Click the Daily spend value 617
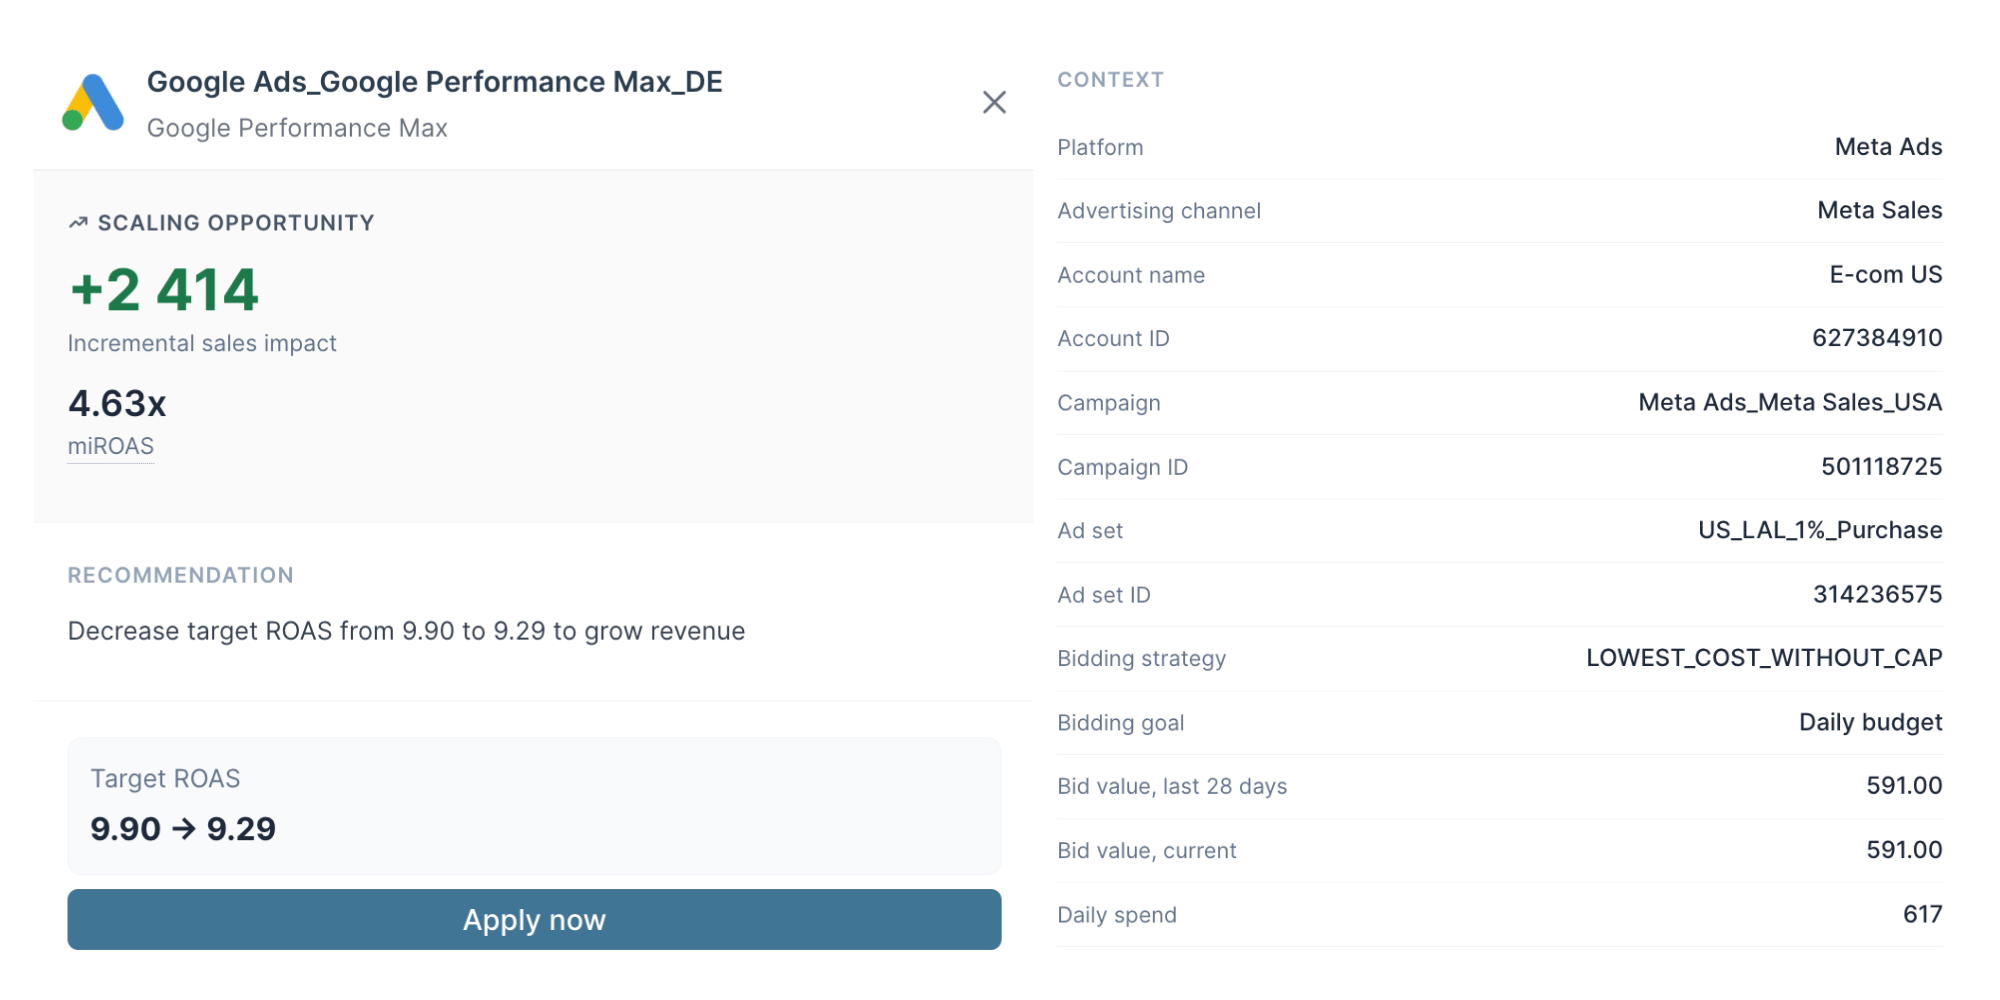This screenshot has width=2000, height=1000. tap(1922, 914)
